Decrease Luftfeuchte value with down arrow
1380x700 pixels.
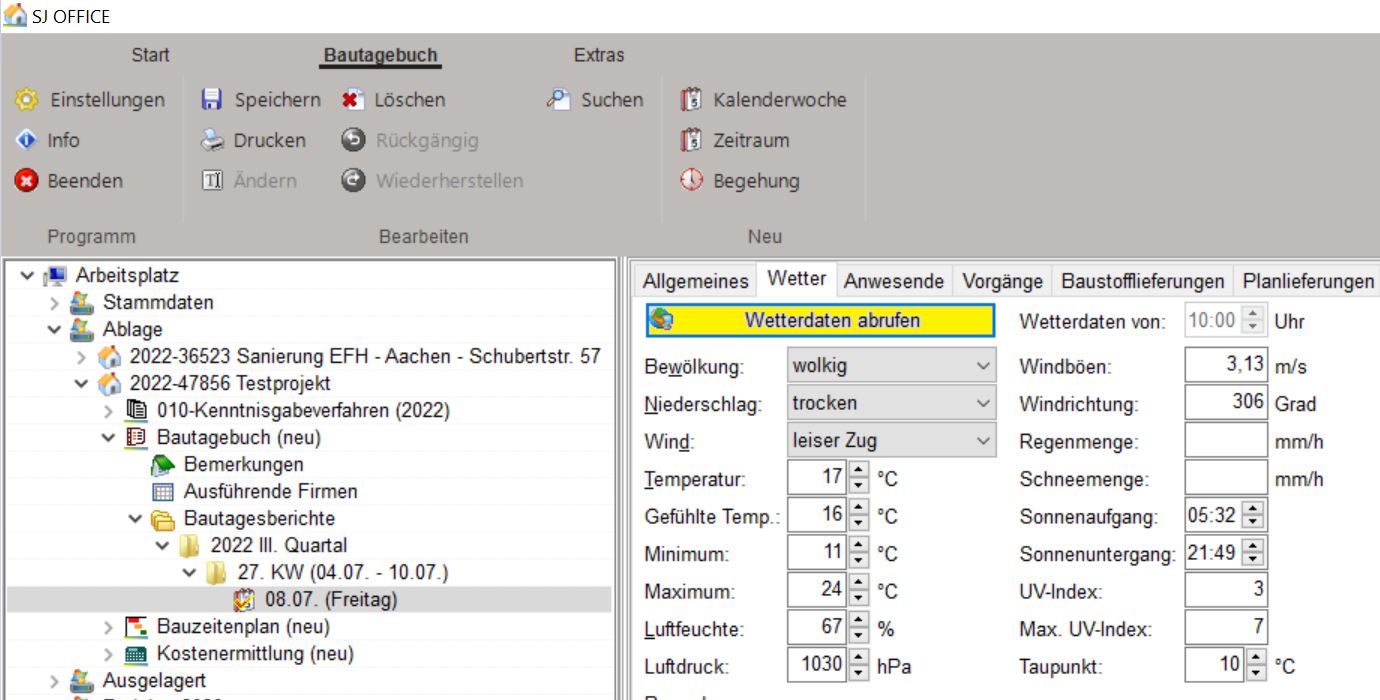[x=858, y=636]
